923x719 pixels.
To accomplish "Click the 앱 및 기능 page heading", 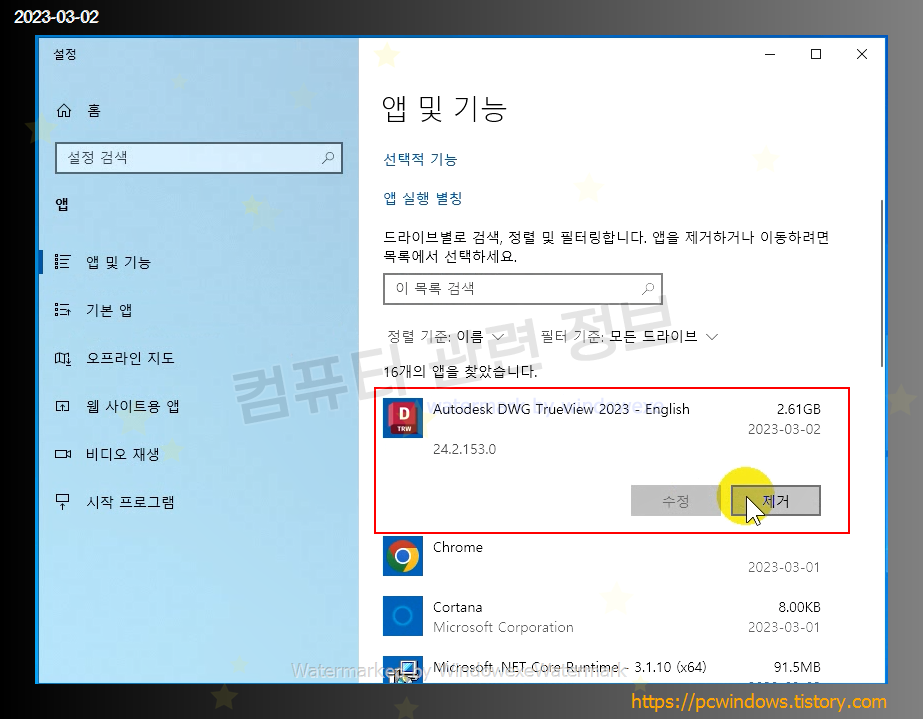I will pos(444,109).
